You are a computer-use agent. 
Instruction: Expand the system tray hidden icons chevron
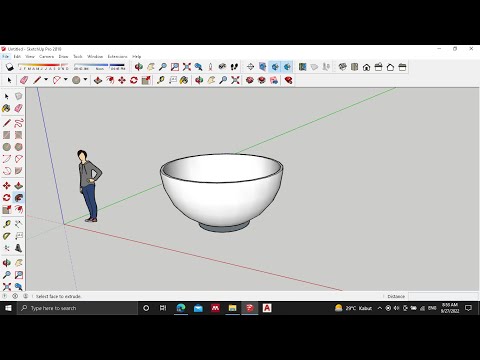[x=380, y=308]
